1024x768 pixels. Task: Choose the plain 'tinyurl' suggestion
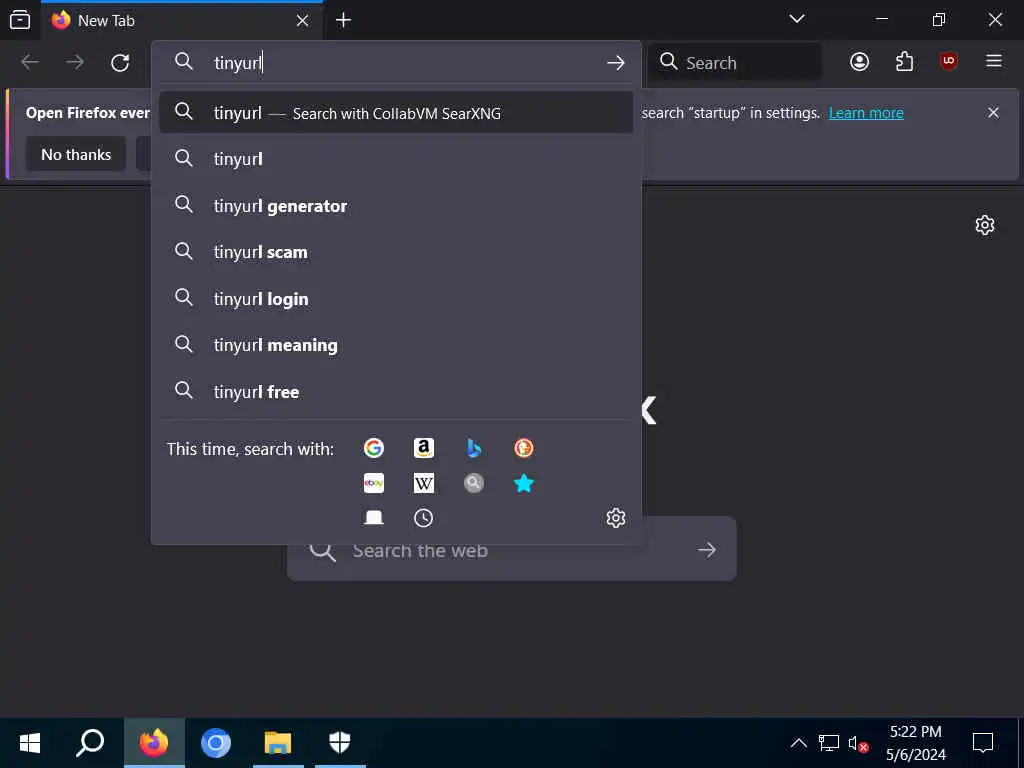point(396,159)
